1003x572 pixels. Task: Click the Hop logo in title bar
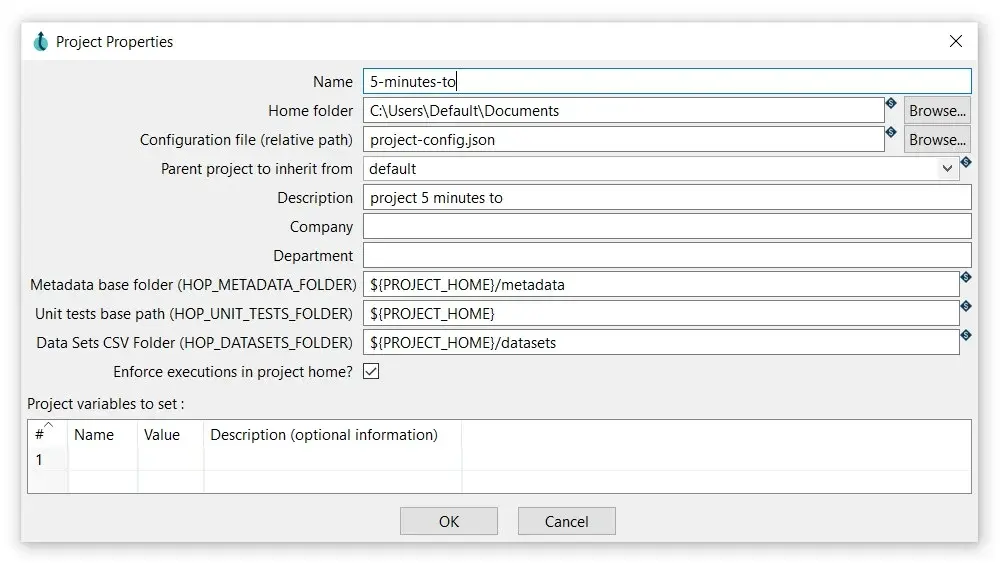(x=41, y=42)
